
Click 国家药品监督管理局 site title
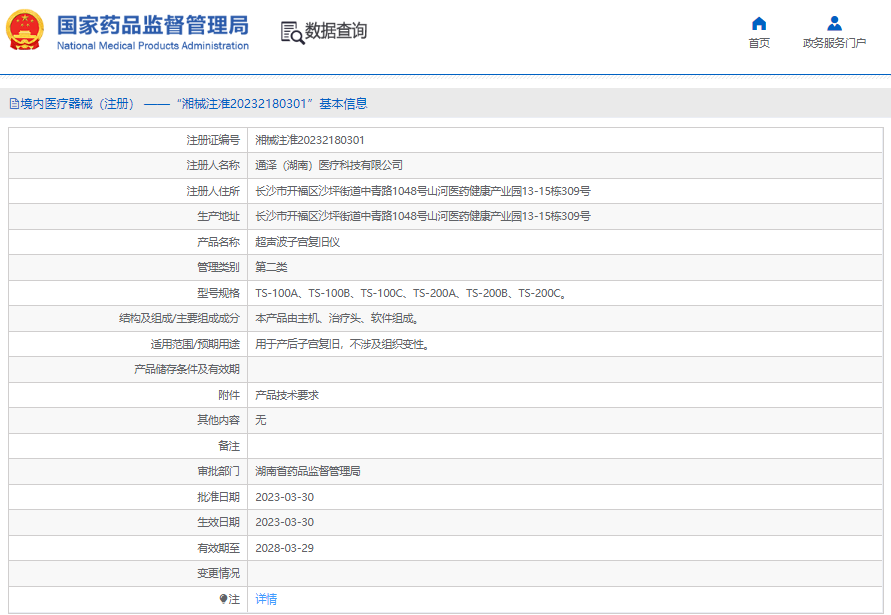click(x=153, y=26)
